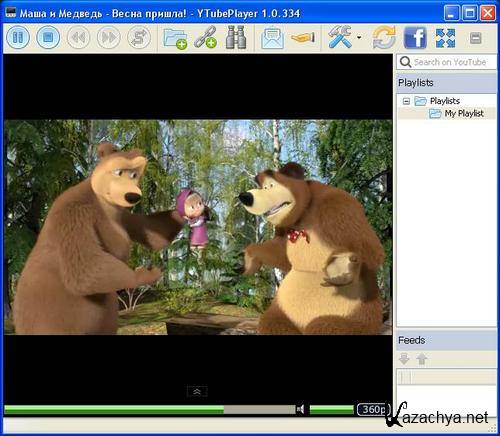Share on Facebook icon
The width and height of the screenshot is (500, 436).
(x=415, y=37)
